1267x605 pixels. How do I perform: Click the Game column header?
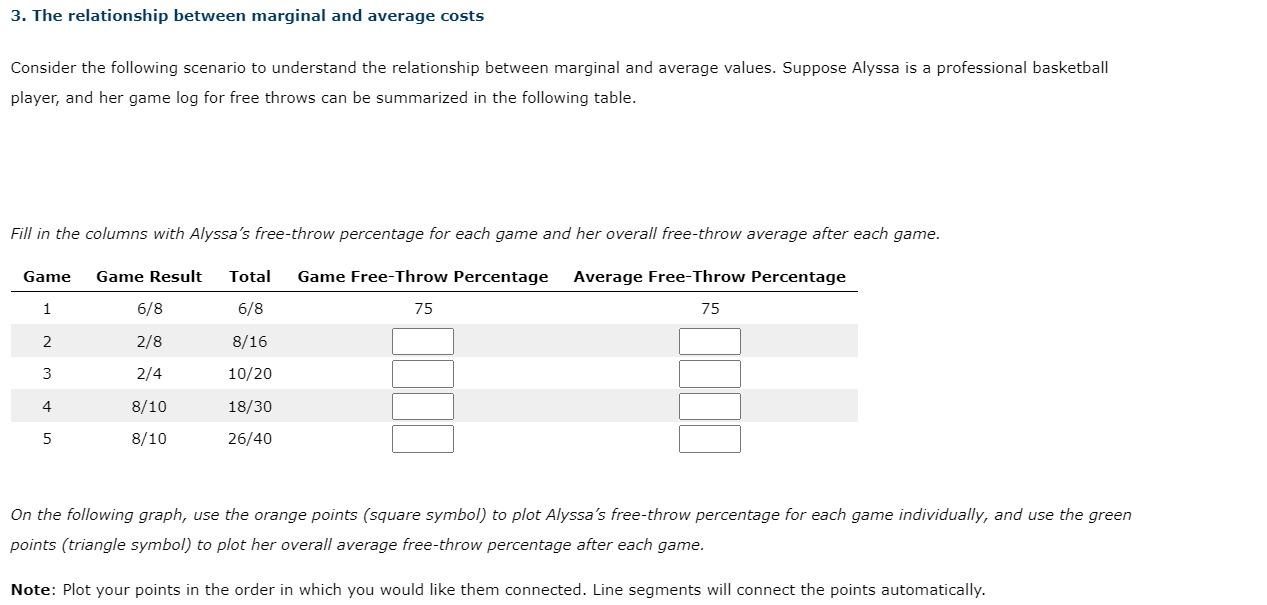[47, 276]
